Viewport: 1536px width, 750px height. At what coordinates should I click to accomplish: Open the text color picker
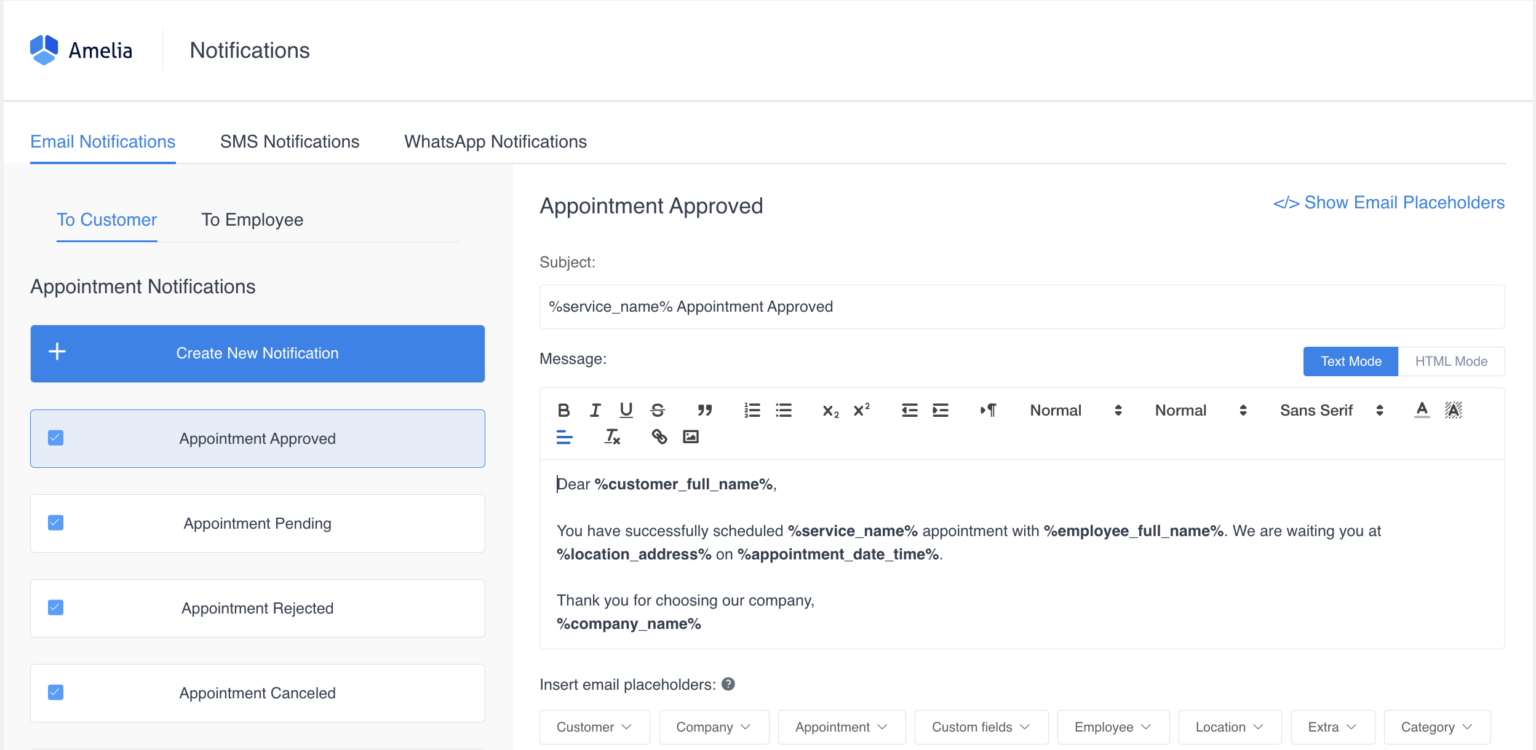click(x=1421, y=410)
